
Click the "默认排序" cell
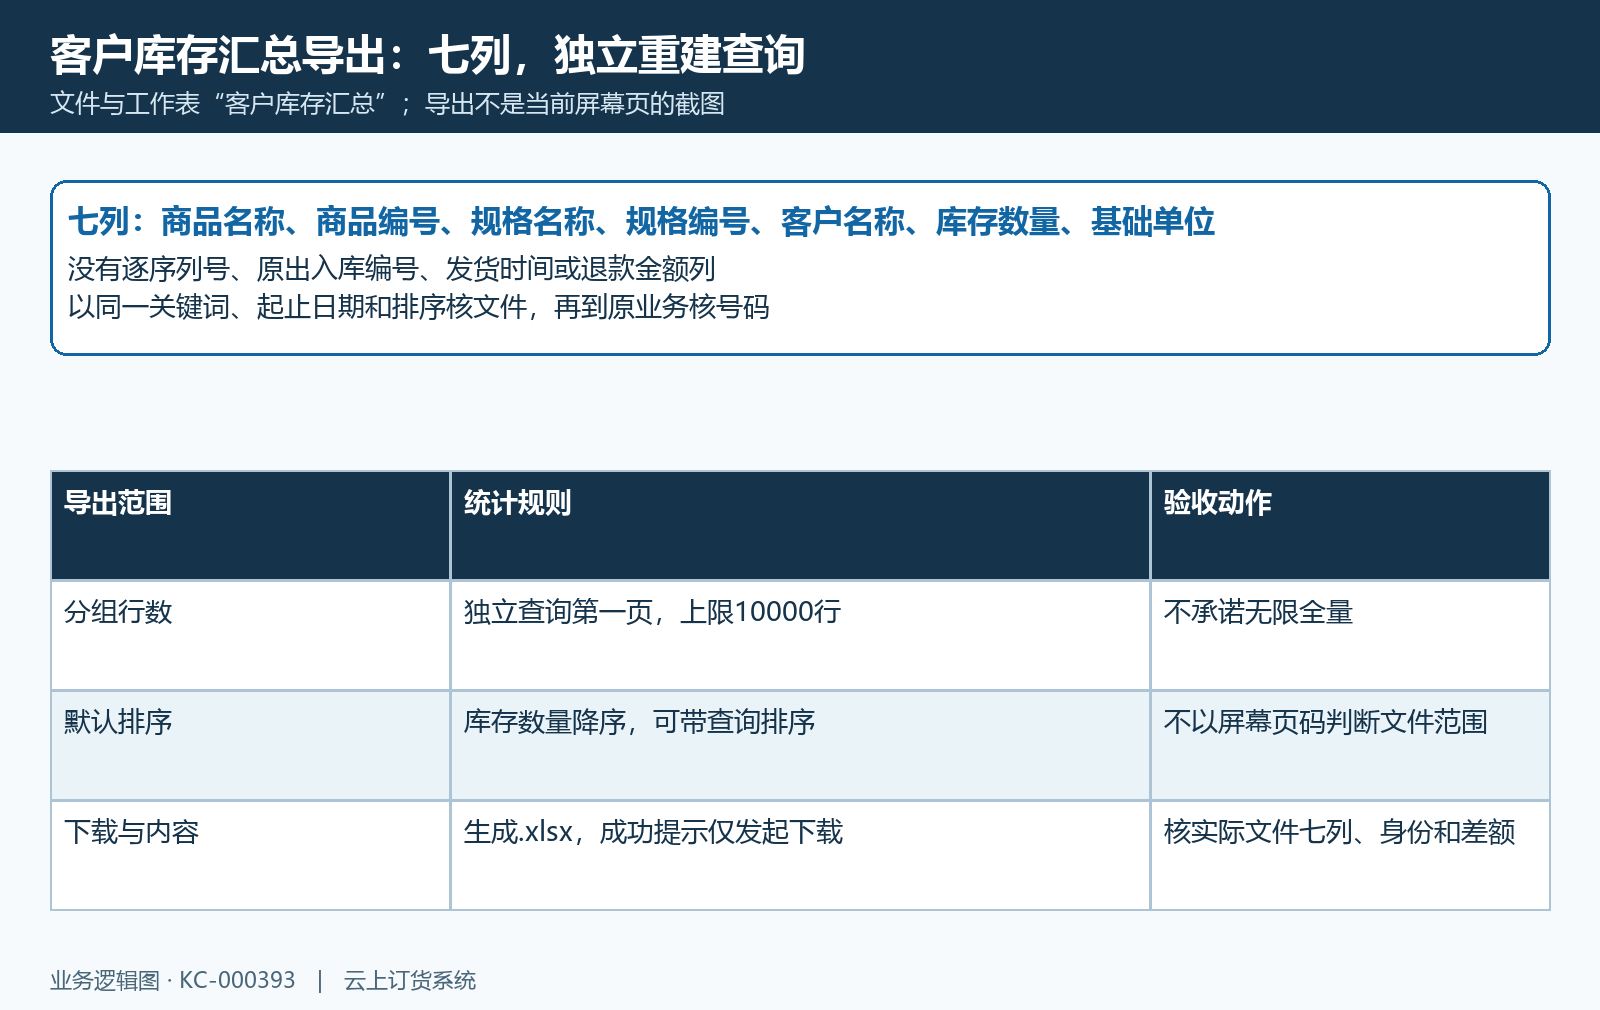pos(250,746)
